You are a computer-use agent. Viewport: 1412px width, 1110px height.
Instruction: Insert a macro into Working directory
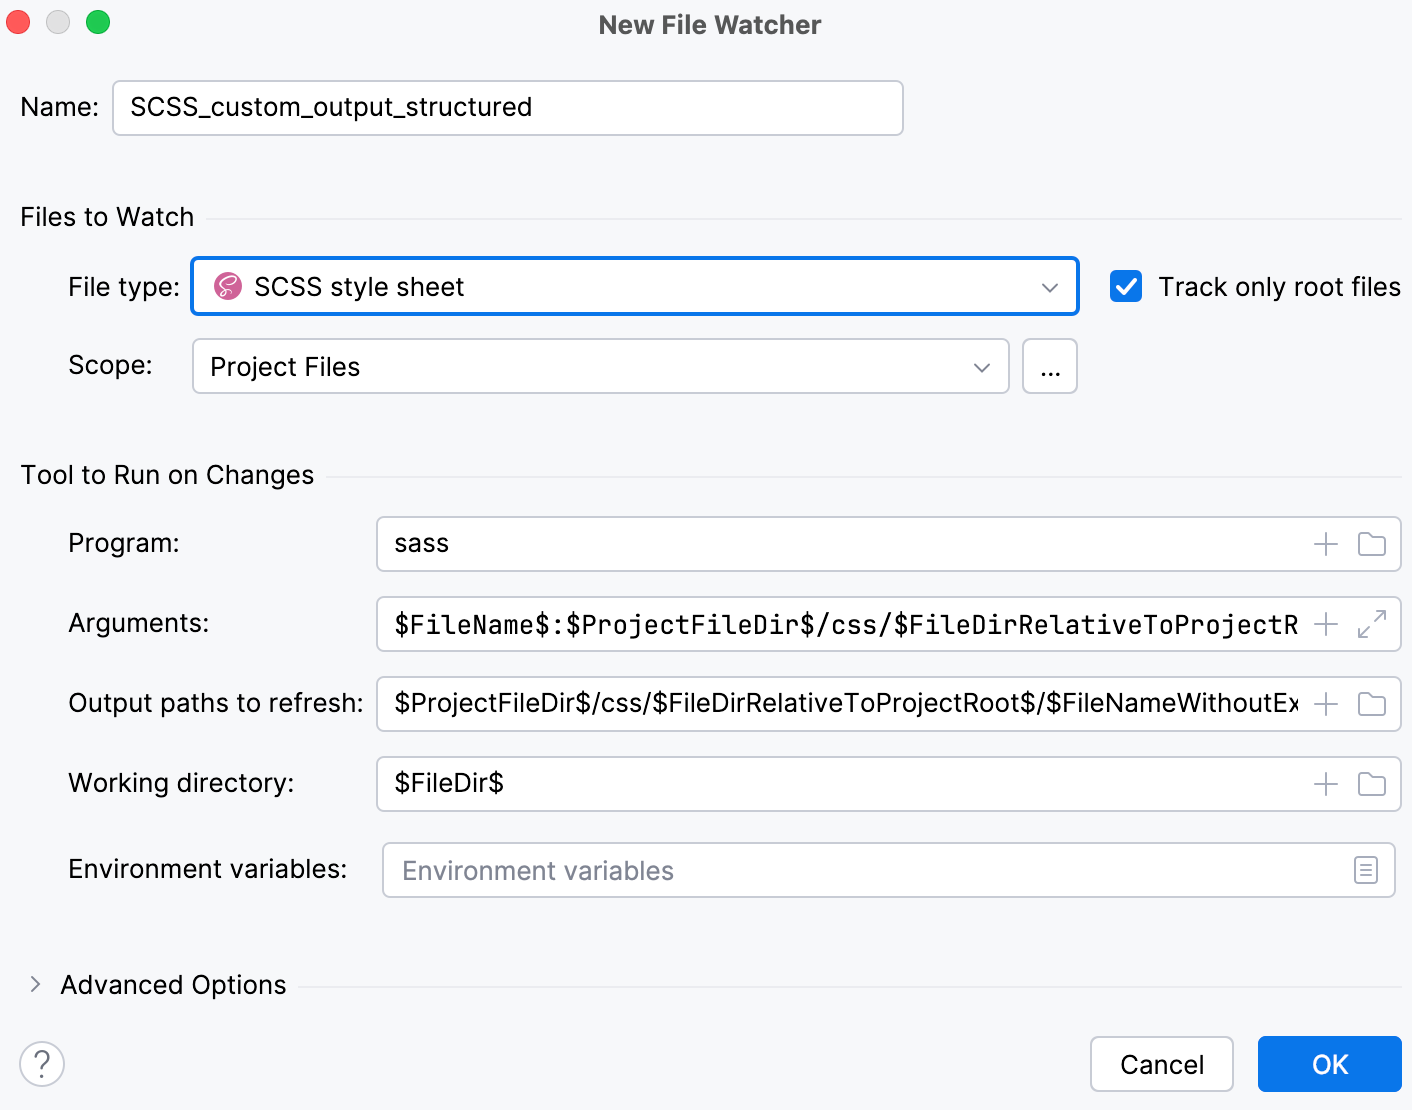(x=1325, y=784)
